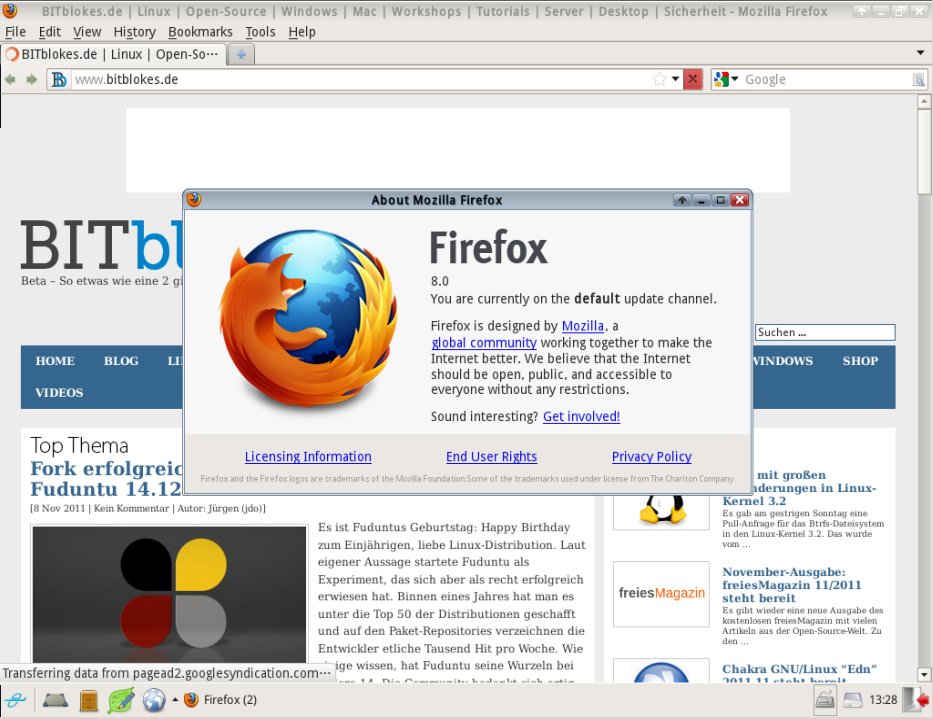The width and height of the screenshot is (933, 719).
Task: Open the search engine selector dropdown
Action: [735, 79]
